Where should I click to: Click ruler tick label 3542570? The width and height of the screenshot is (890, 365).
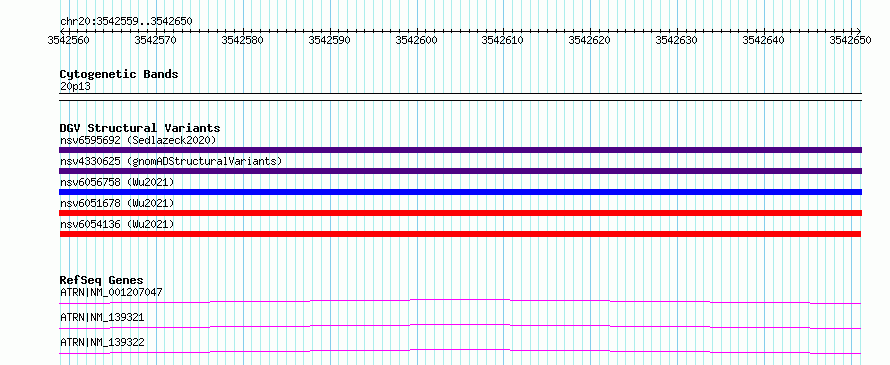point(156,40)
